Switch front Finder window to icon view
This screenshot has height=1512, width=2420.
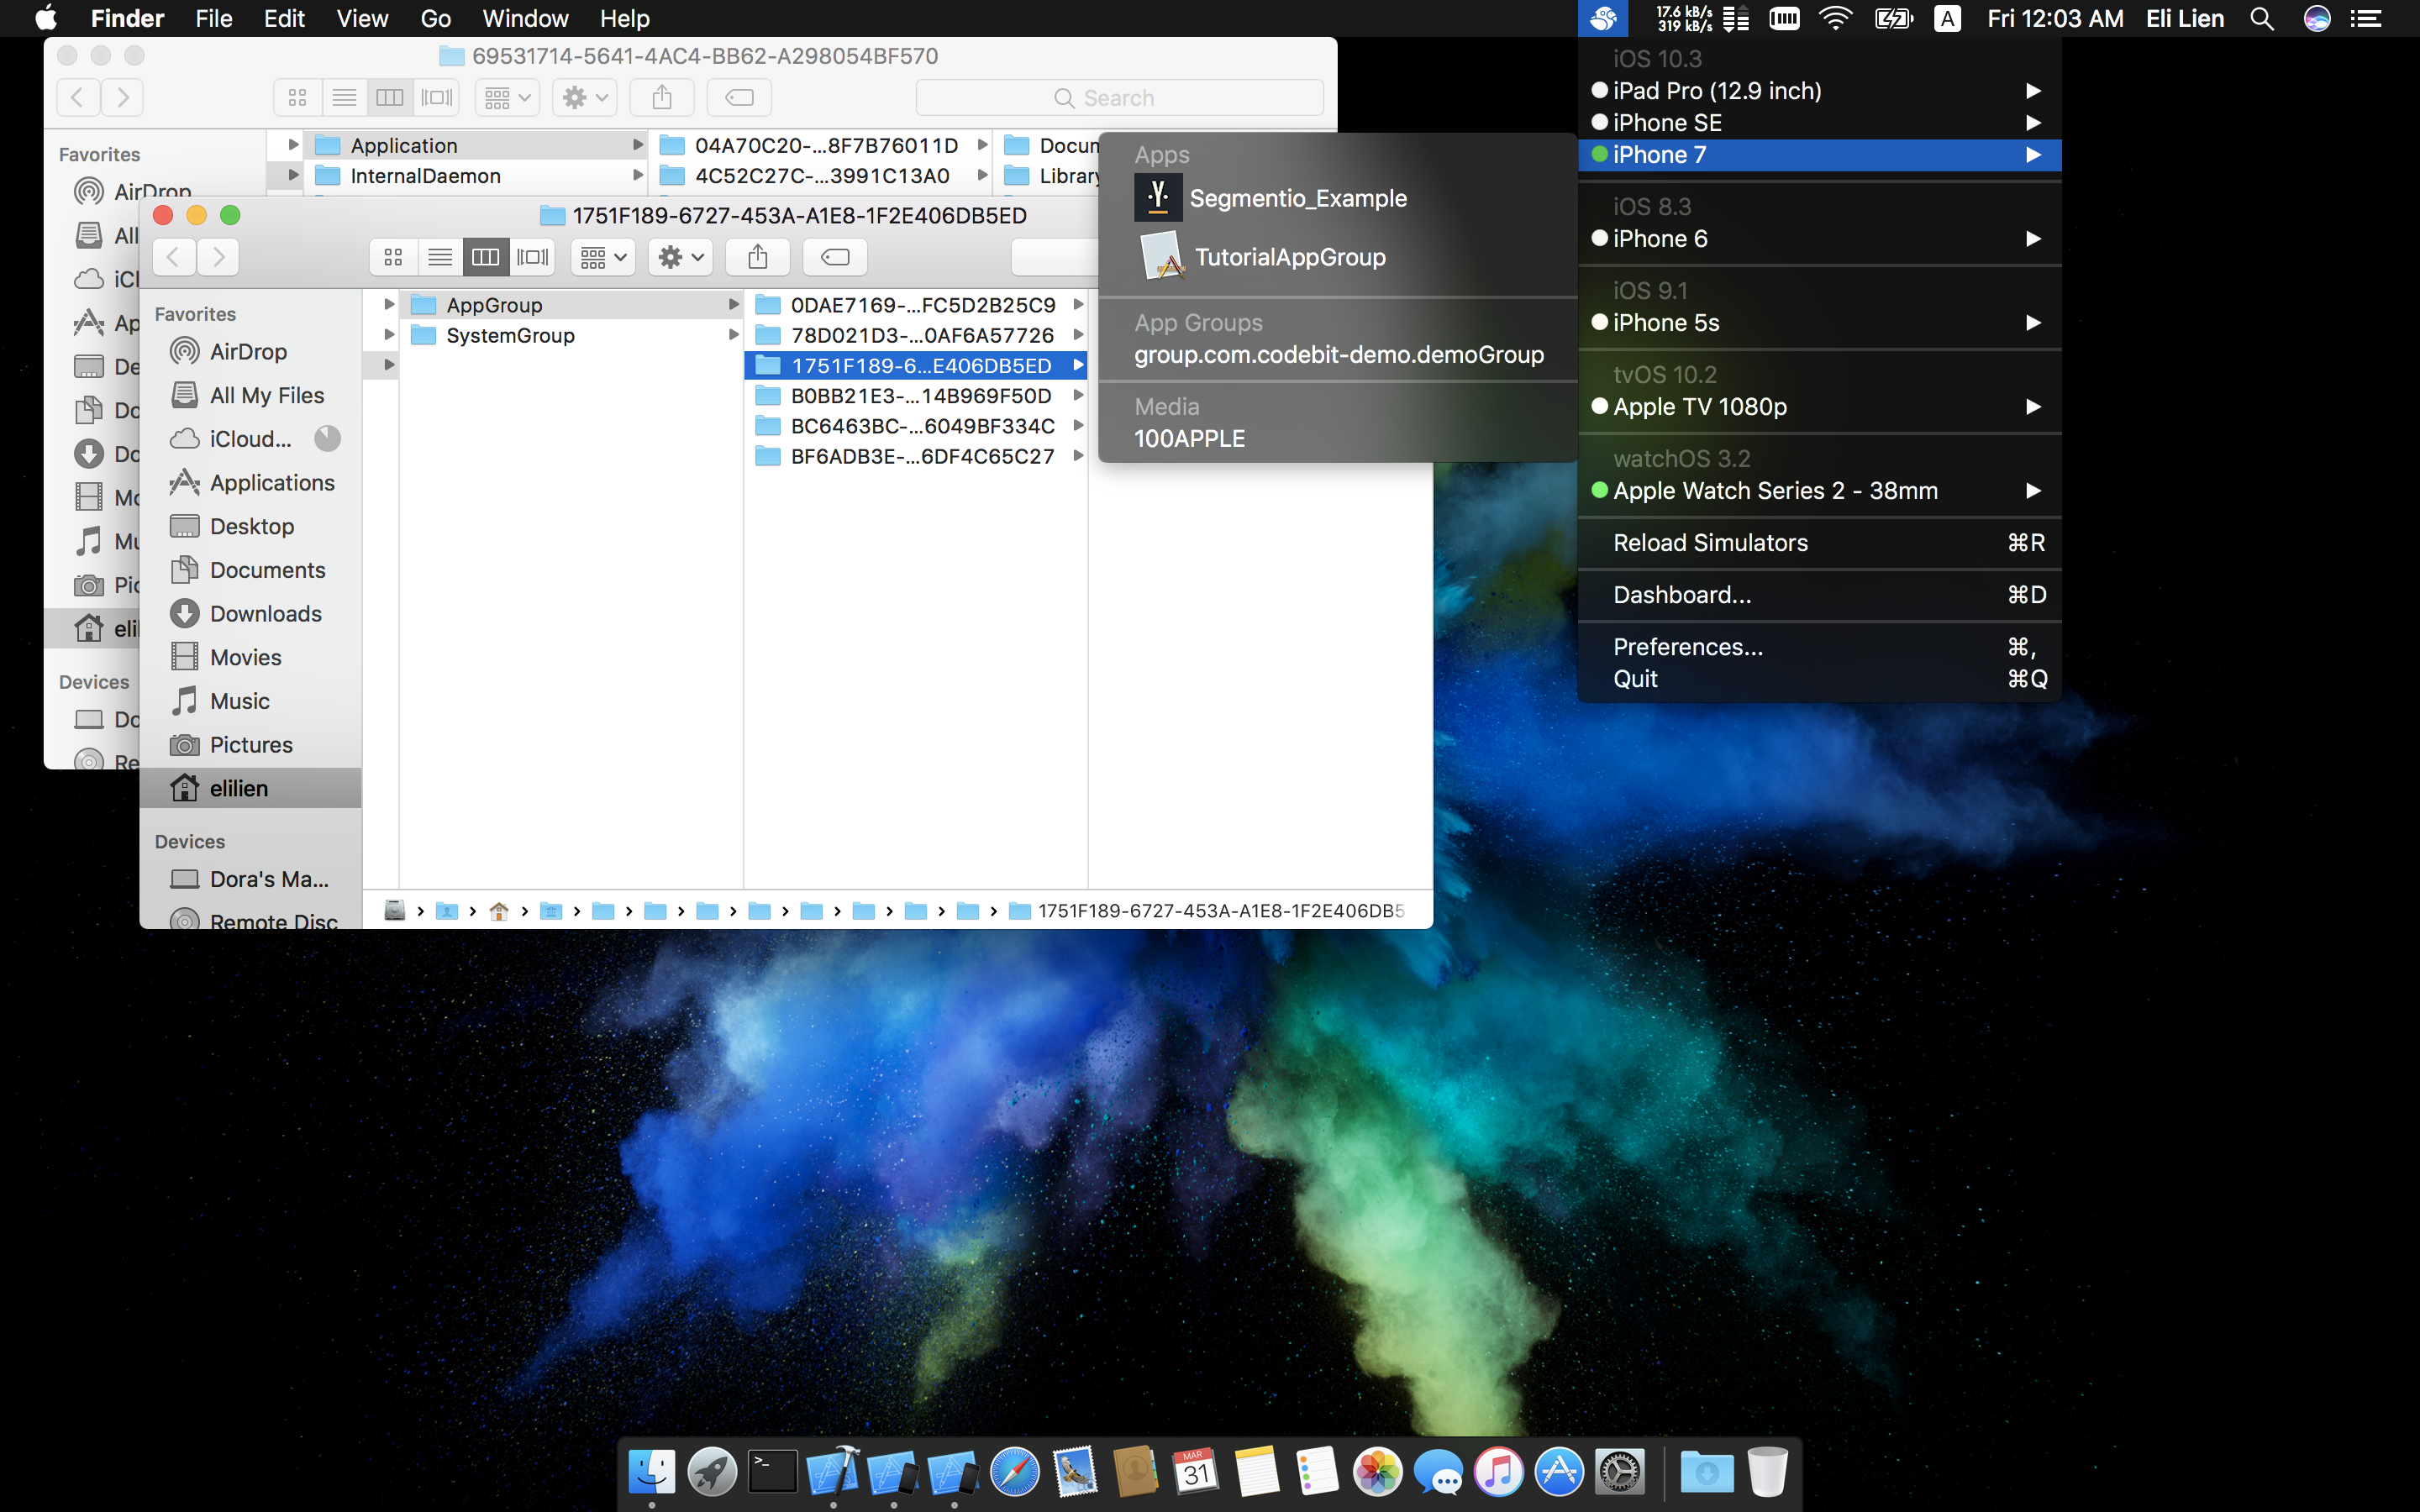click(393, 257)
